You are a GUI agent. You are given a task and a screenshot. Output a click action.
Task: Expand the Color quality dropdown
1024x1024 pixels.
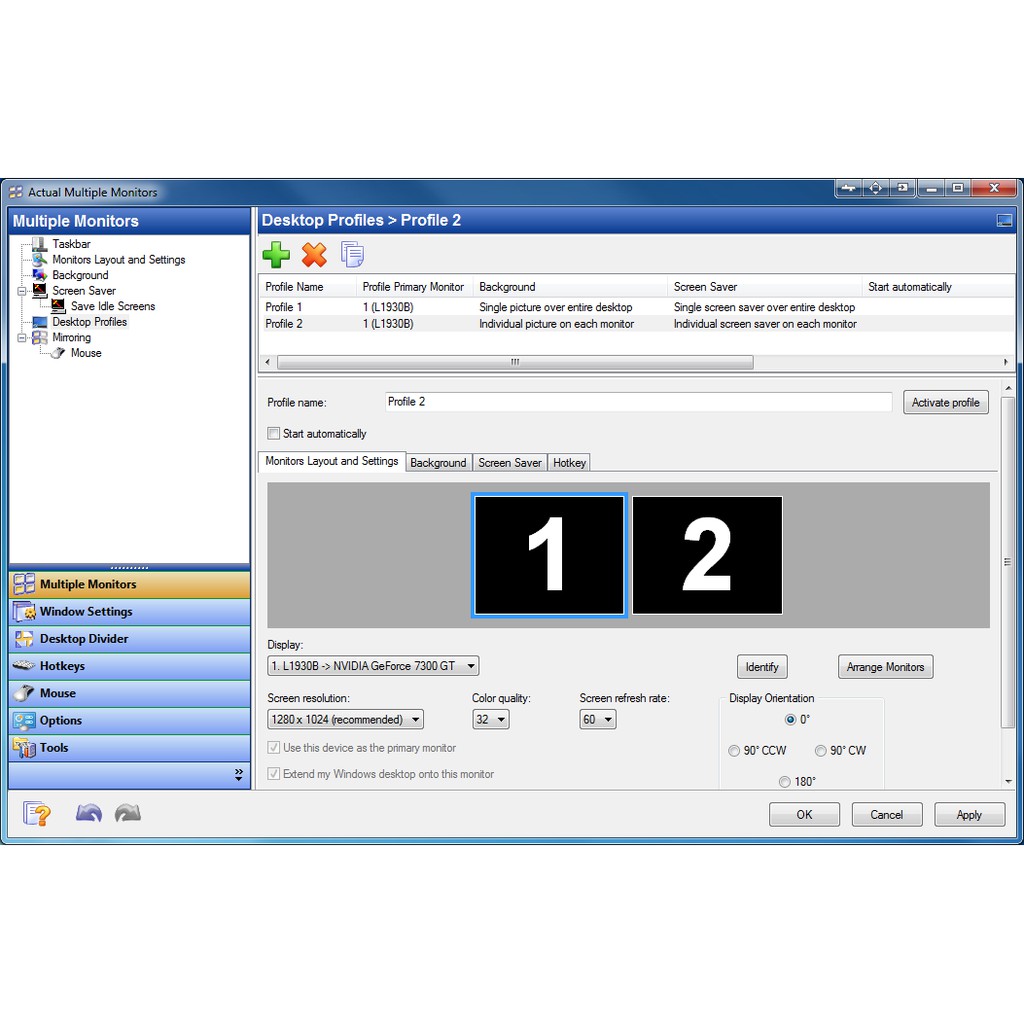pyautogui.click(x=490, y=720)
